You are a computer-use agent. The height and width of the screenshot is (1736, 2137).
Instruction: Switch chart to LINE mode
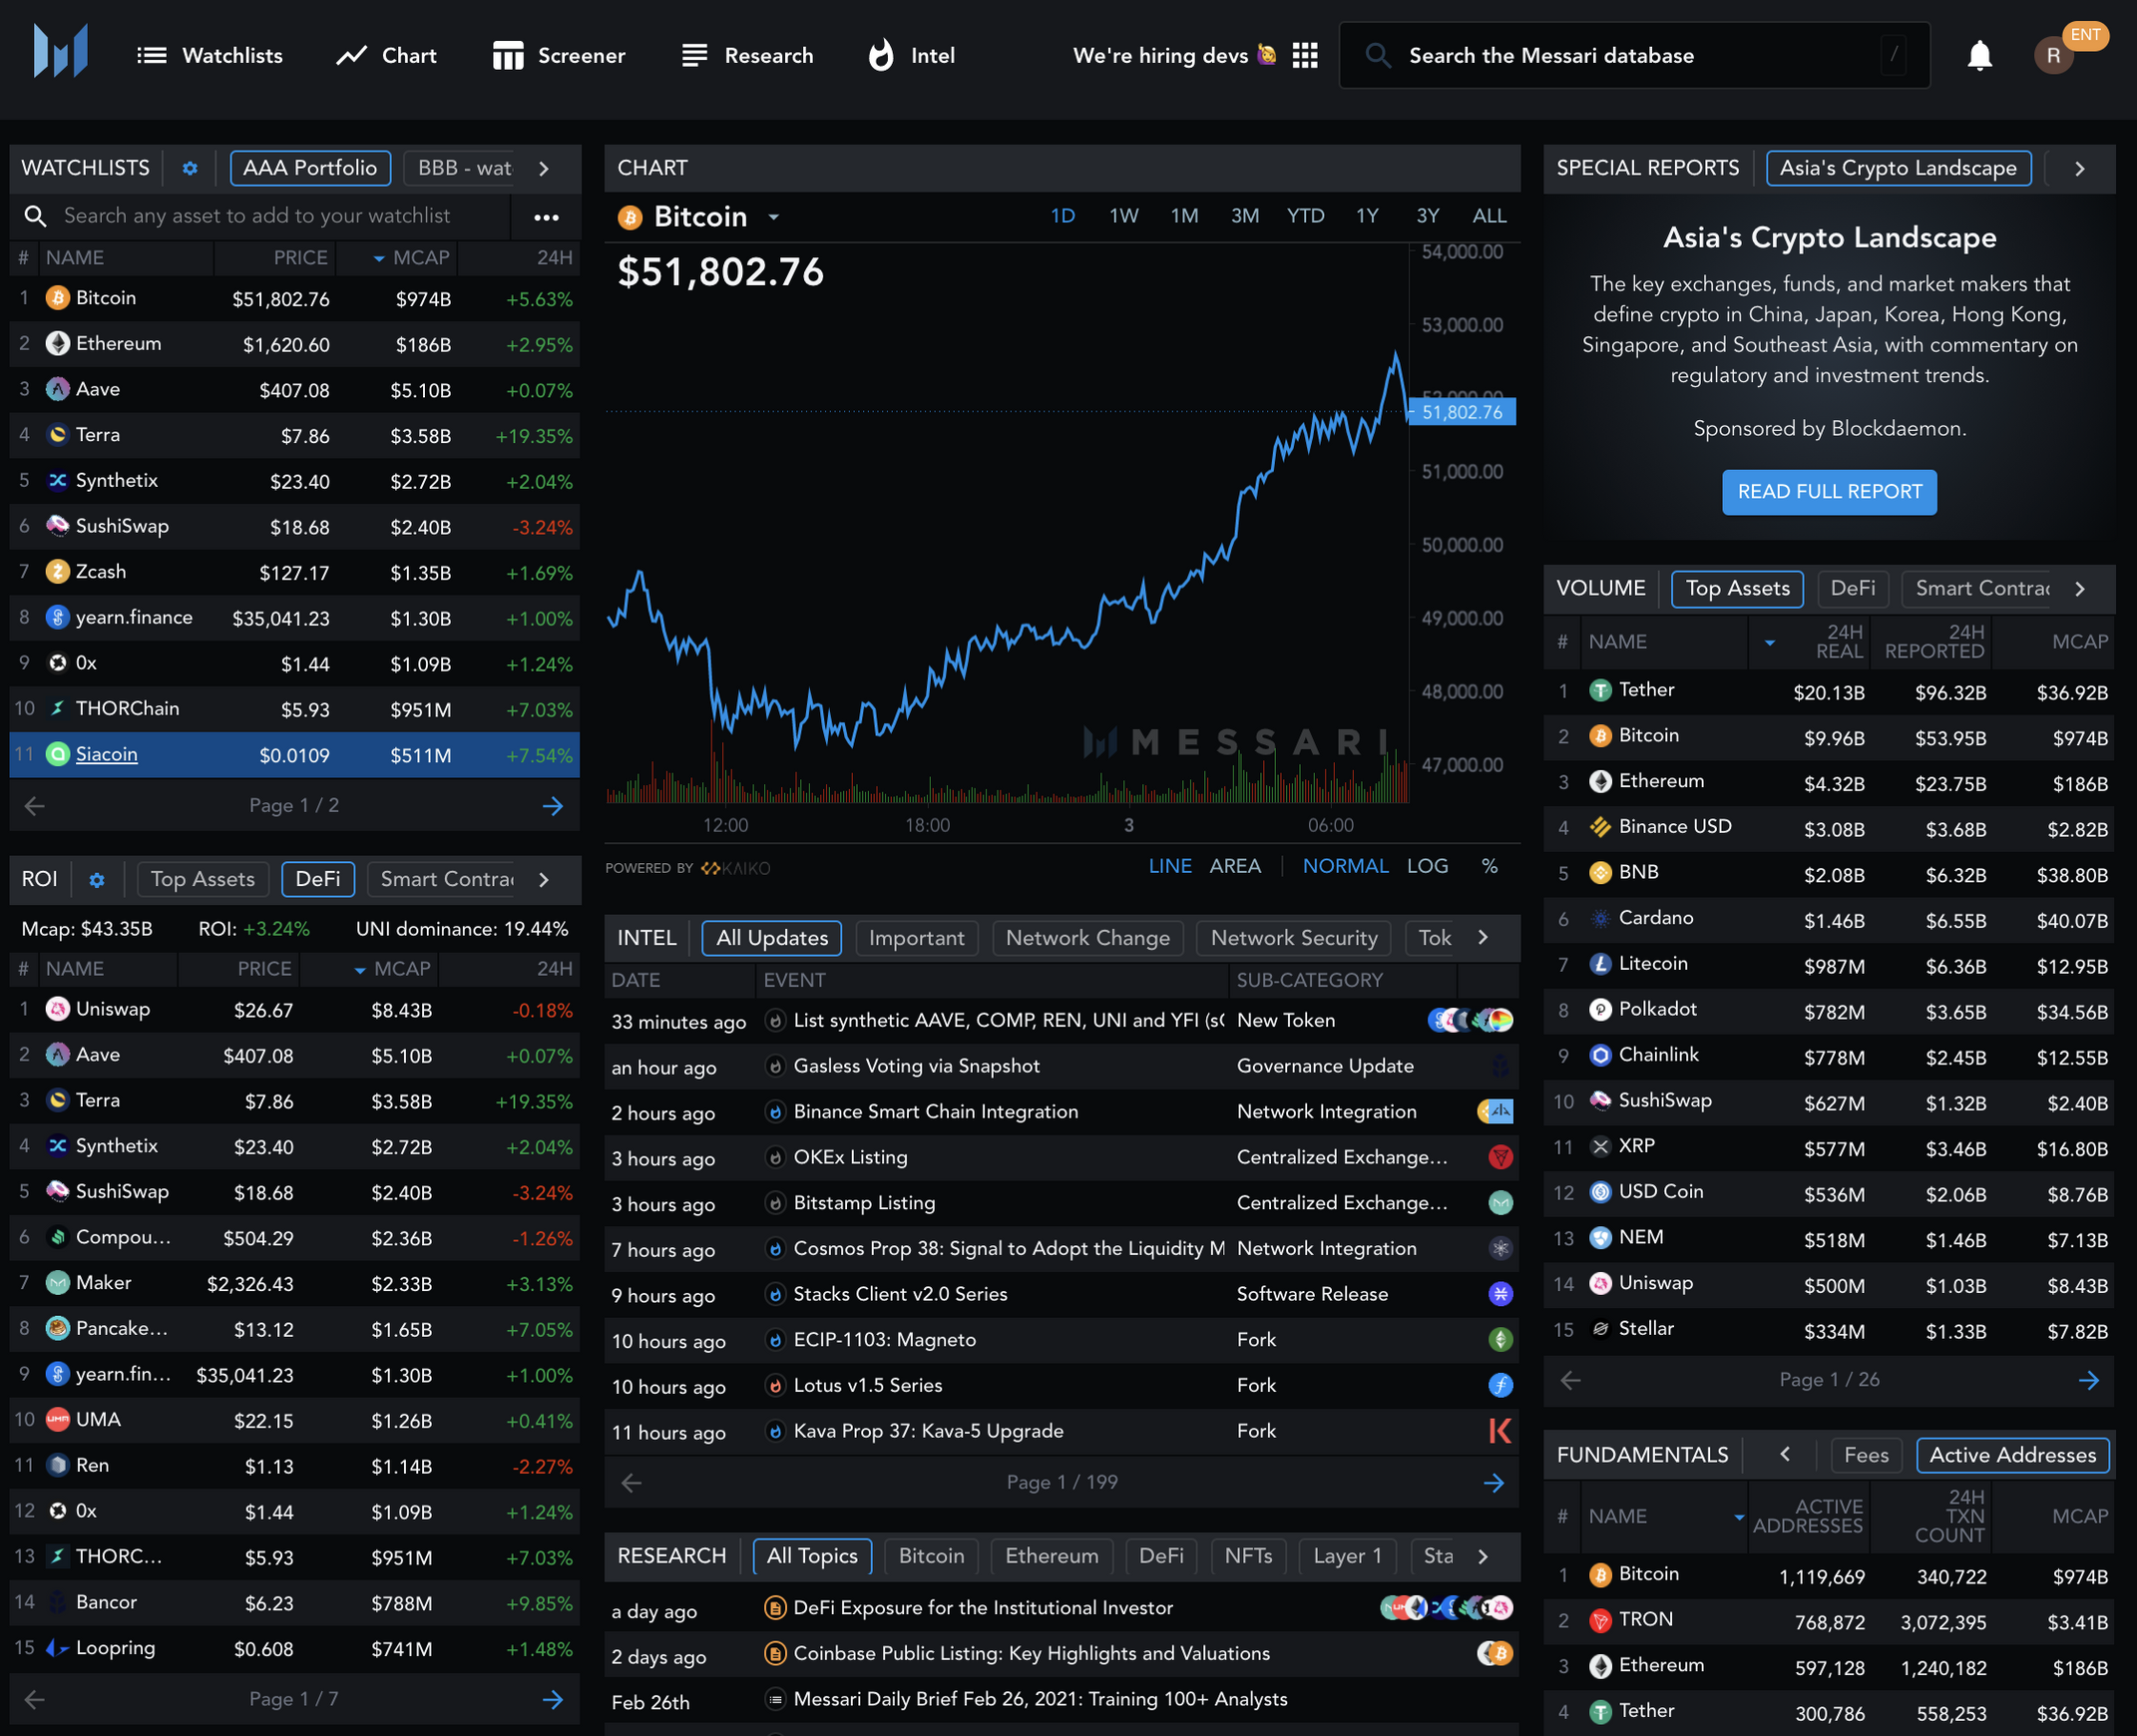pyautogui.click(x=1170, y=866)
